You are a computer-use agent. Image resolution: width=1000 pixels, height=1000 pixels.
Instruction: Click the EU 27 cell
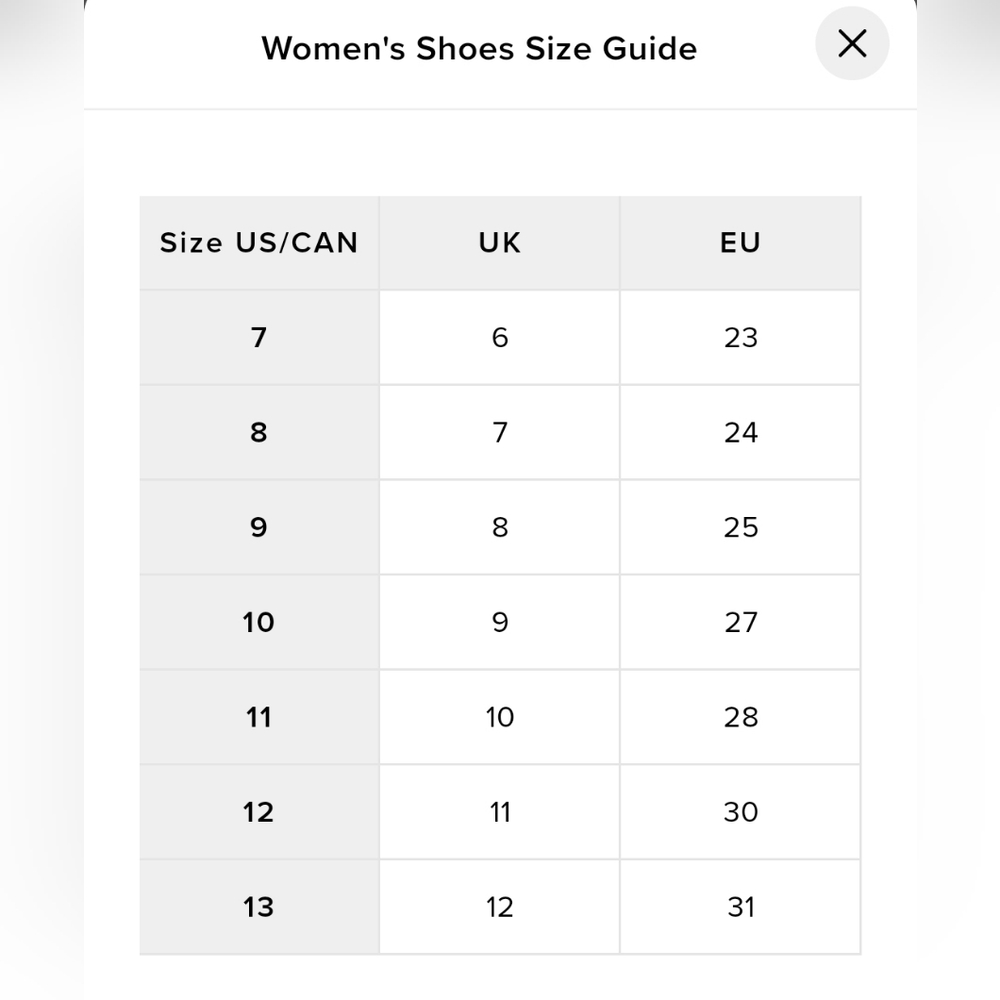pyautogui.click(x=740, y=622)
